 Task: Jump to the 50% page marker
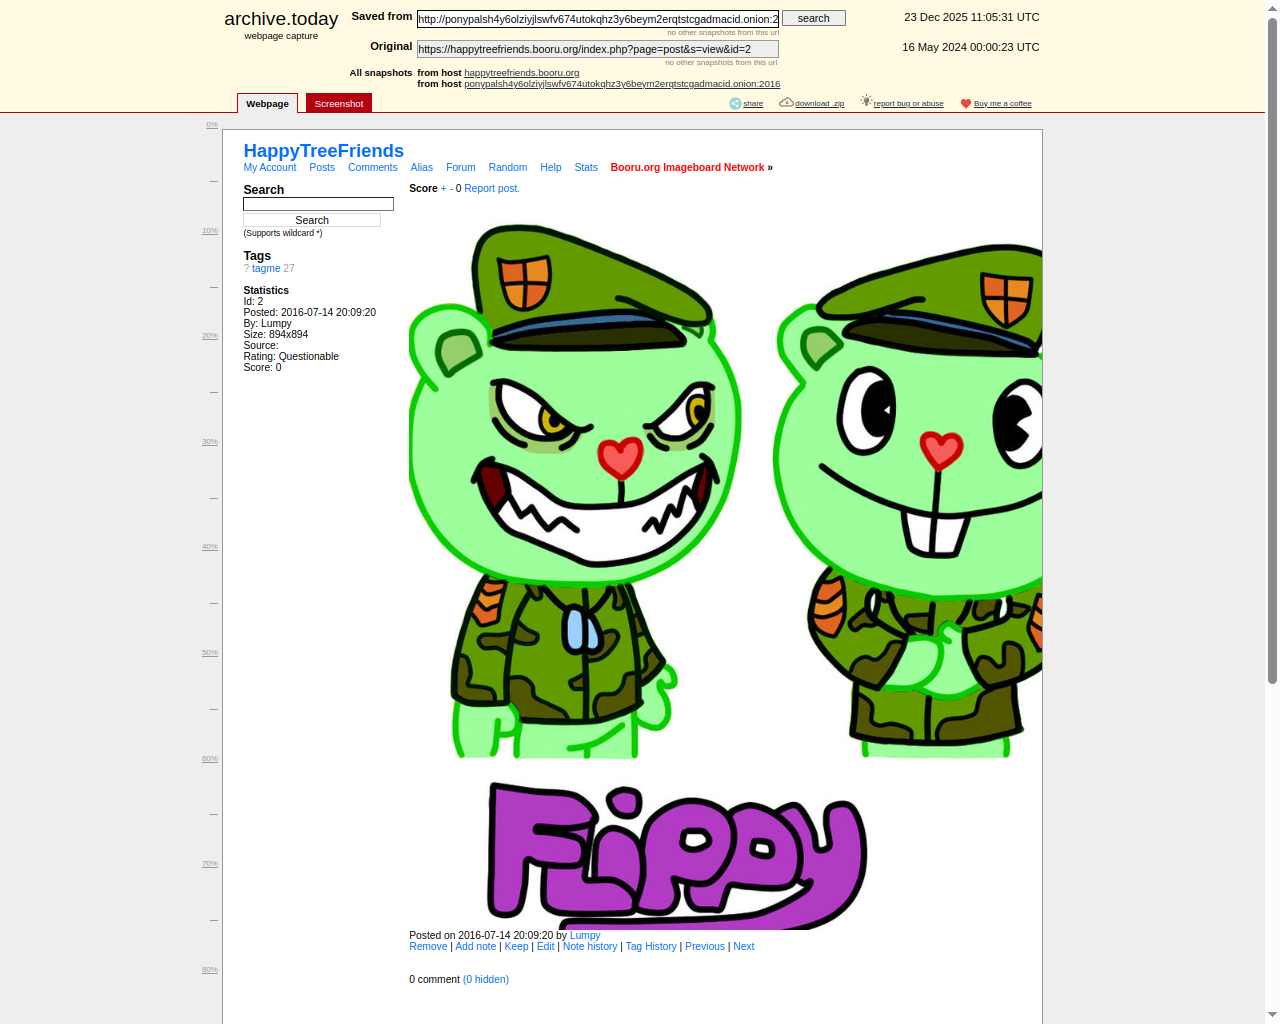210,653
